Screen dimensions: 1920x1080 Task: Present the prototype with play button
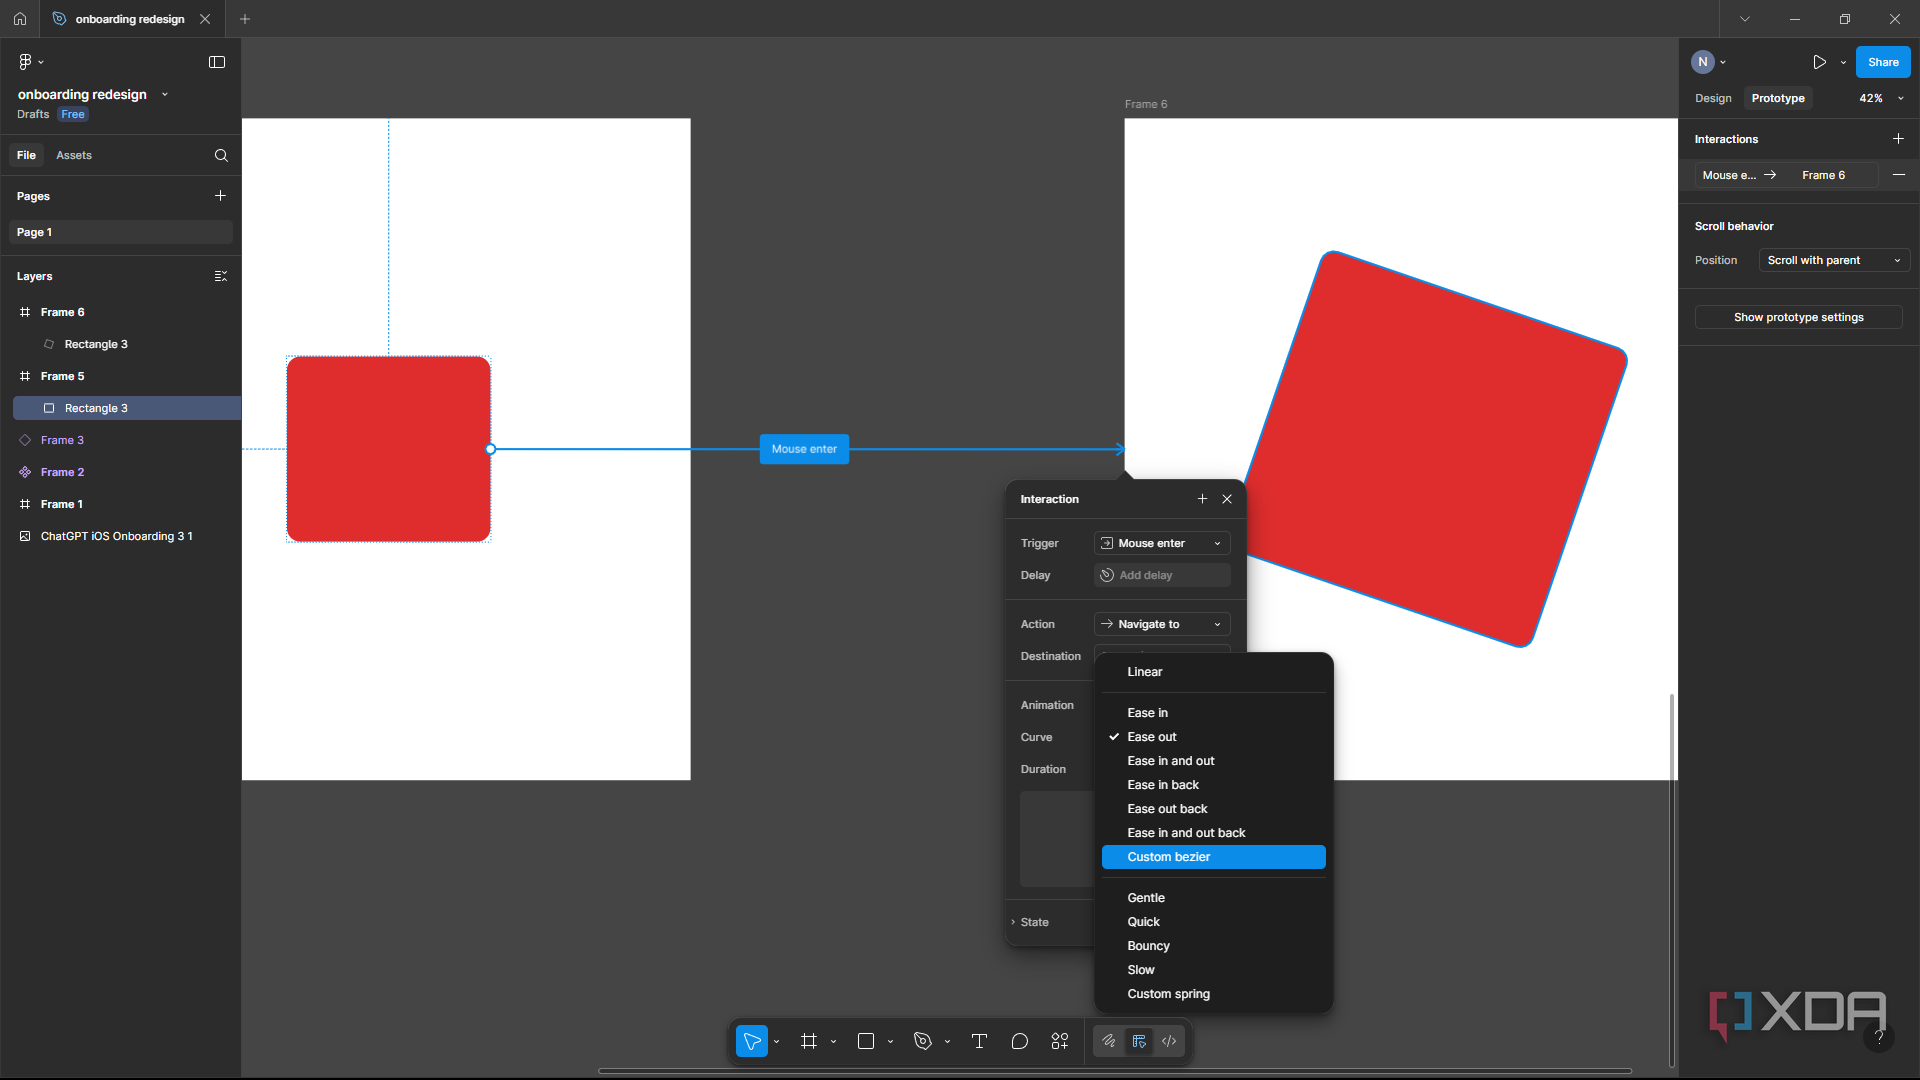coord(1819,62)
